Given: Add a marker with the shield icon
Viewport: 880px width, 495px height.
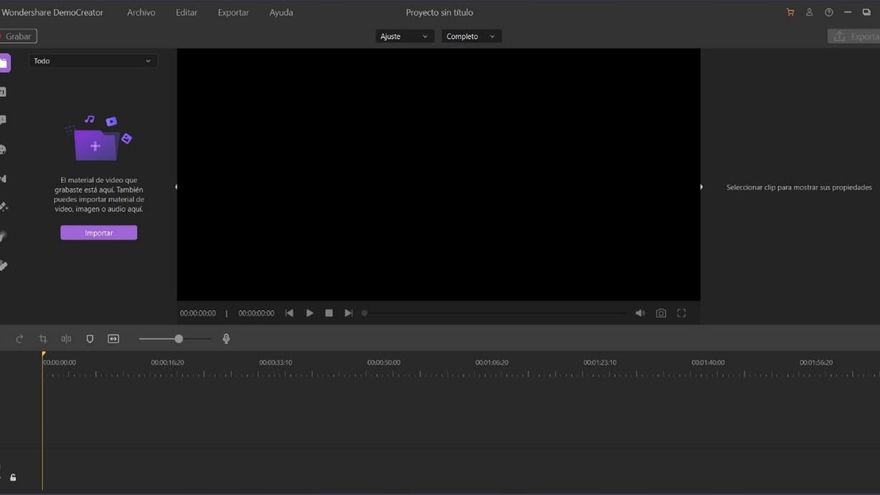Looking at the screenshot, I should pyautogui.click(x=90, y=339).
